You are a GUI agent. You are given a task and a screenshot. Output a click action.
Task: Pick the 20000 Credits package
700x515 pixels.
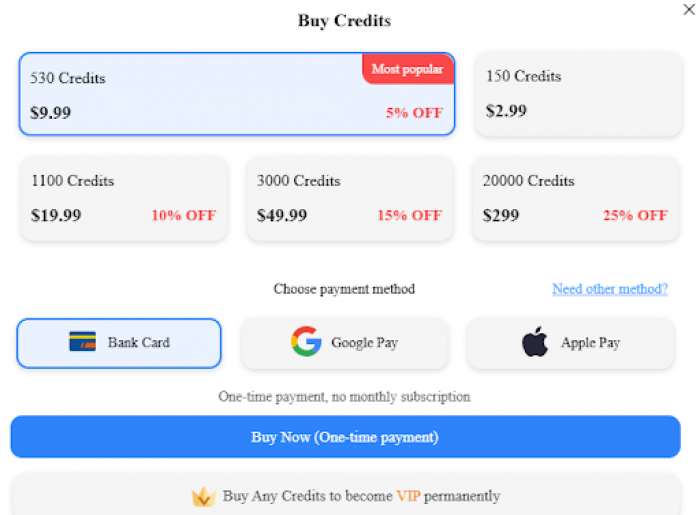[x=576, y=199]
